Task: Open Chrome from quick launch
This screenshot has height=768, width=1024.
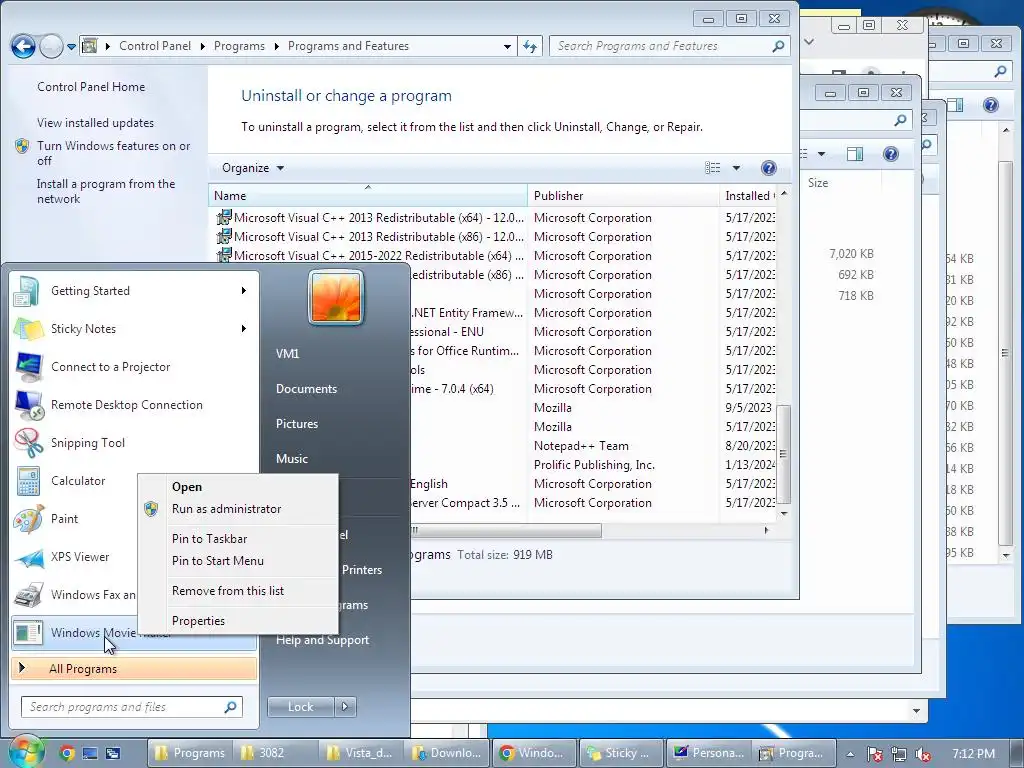Action: [66, 753]
